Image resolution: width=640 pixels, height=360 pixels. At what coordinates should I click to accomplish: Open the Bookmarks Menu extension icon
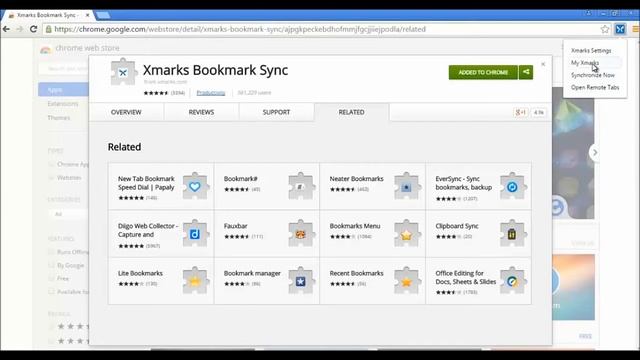[x=407, y=233]
